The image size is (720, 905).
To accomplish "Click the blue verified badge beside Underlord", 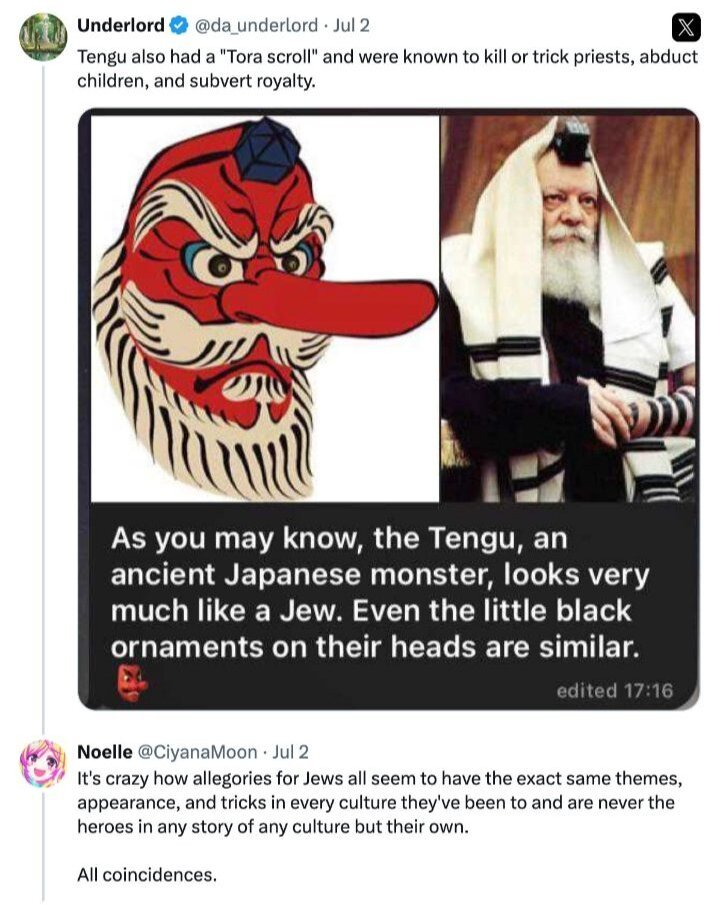I will tap(179, 25).
